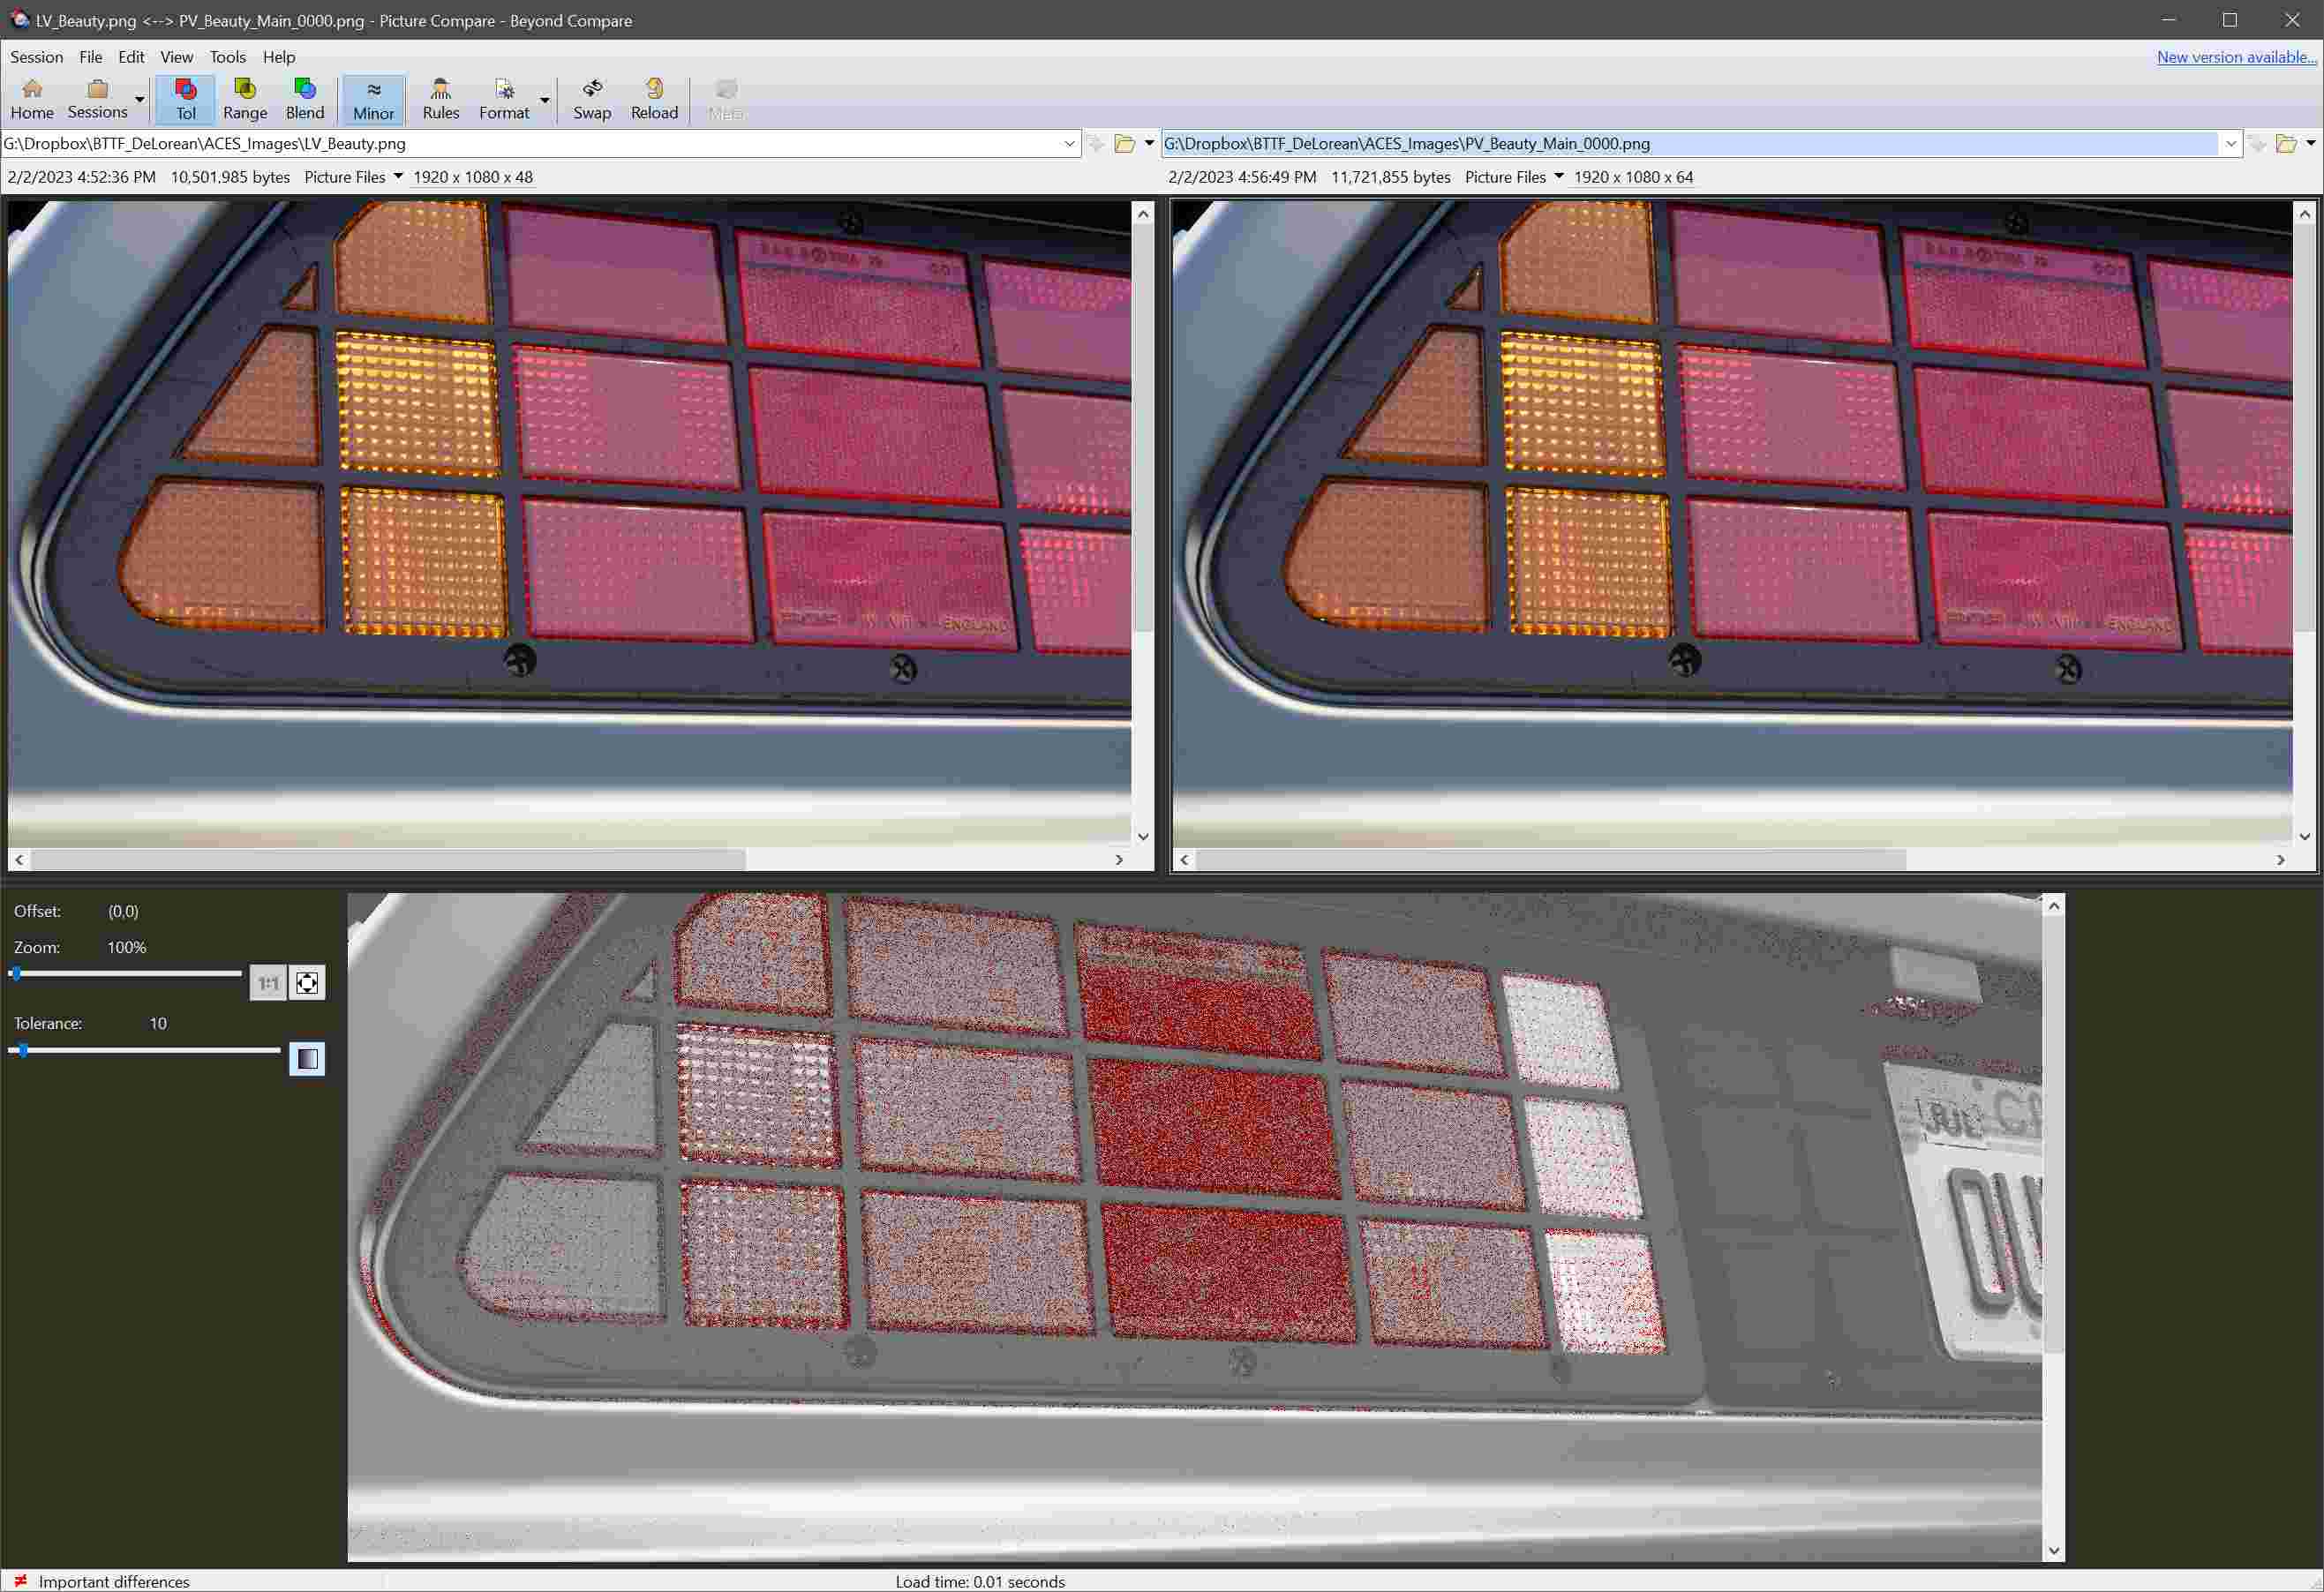The image size is (2324, 1592).
Task: Toggle the tolerance gradient display button
Action: [x=307, y=1059]
